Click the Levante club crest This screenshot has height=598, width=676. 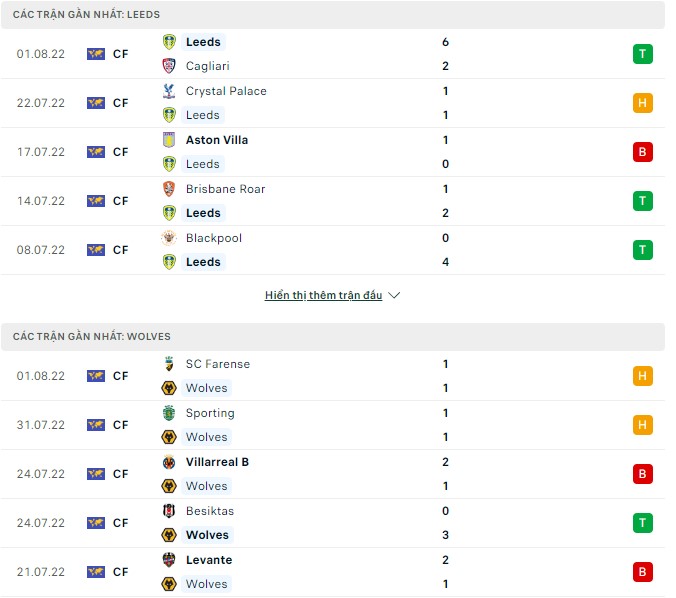pos(169,560)
